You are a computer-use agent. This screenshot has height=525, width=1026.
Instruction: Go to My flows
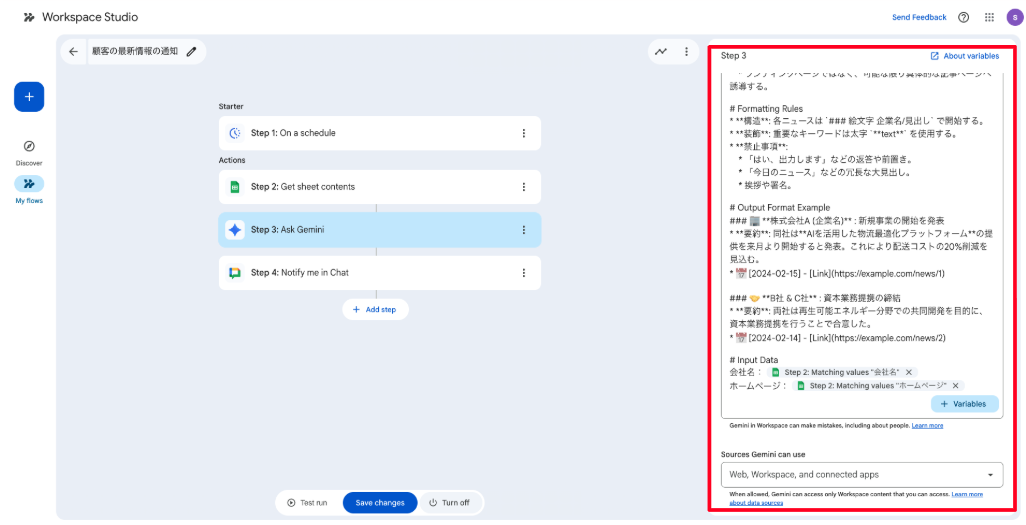point(29,184)
